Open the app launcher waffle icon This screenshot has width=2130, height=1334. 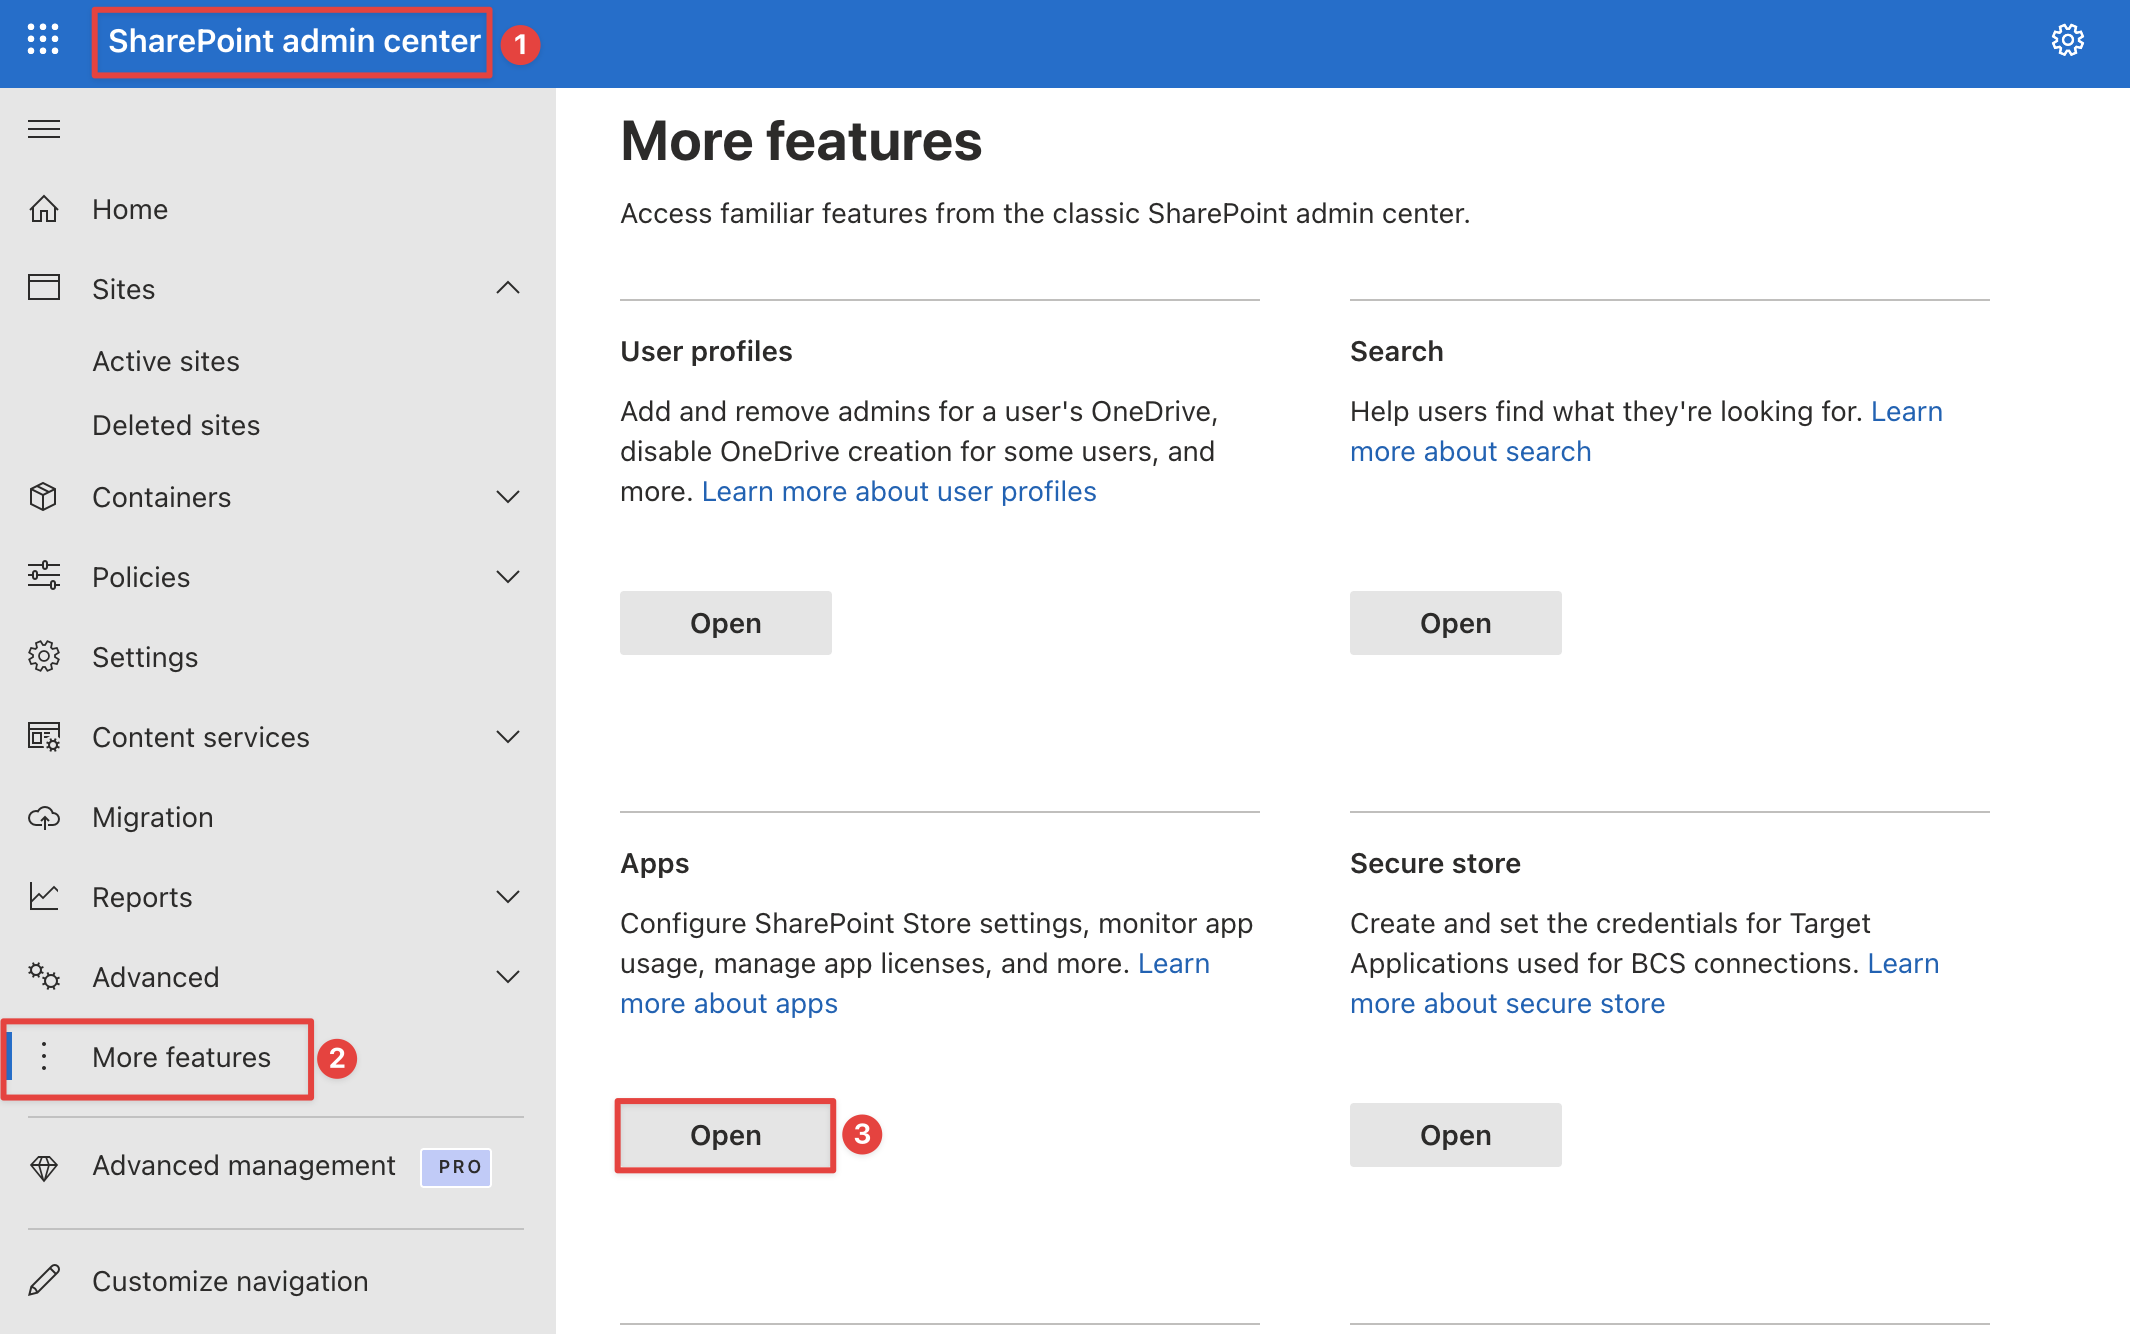43,40
